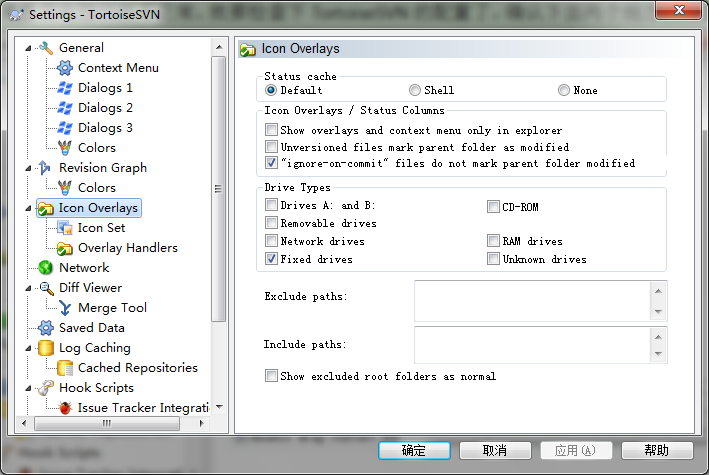Click the Dialogs 3 windows icon
Image resolution: width=709 pixels, height=475 pixels.
pos(65,128)
